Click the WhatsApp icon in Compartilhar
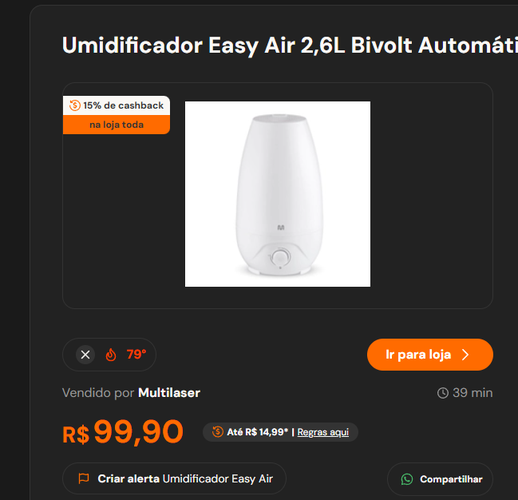The image size is (518, 500). (407, 479)
